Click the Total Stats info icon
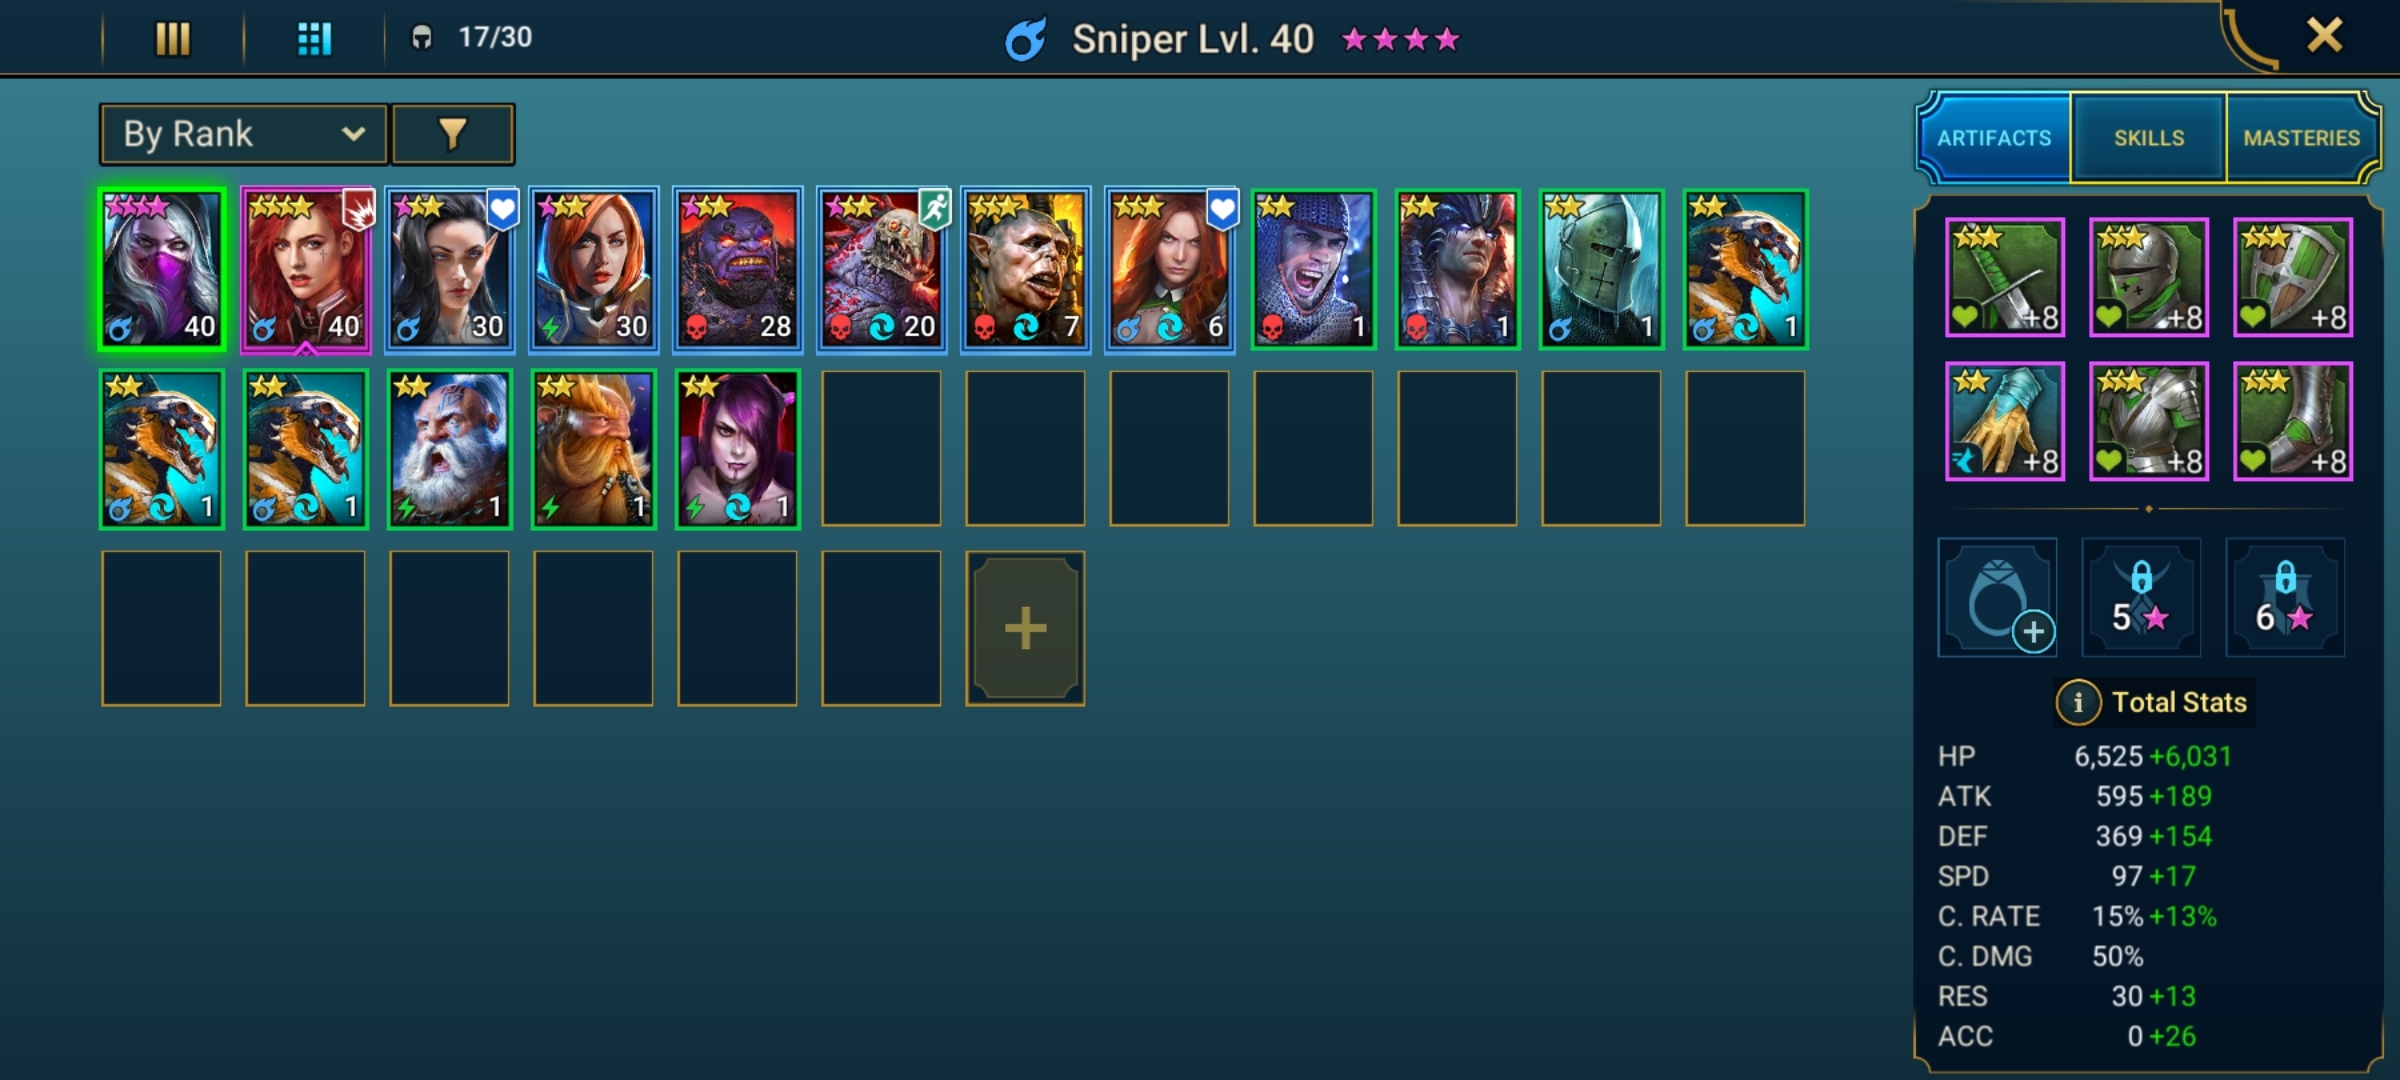 [x=2077, y=702]
